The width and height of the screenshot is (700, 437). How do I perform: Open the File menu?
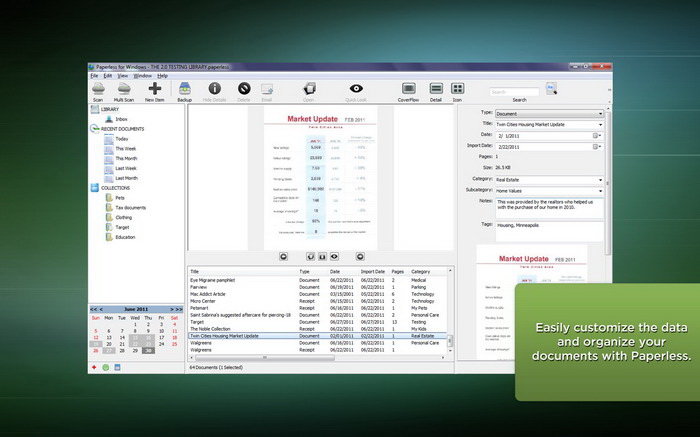pos(94,76)
